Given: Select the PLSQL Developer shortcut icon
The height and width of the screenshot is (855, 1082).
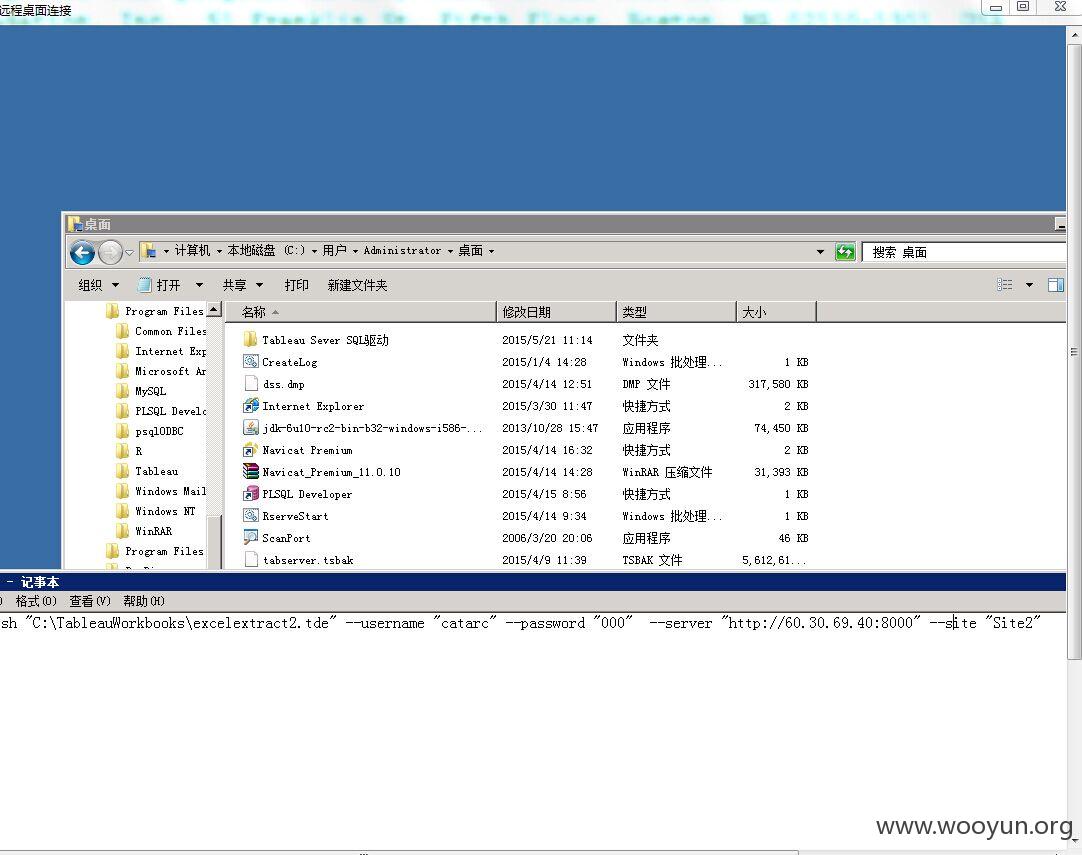Looking at the screenshot, I should click(x=250, y=494).
